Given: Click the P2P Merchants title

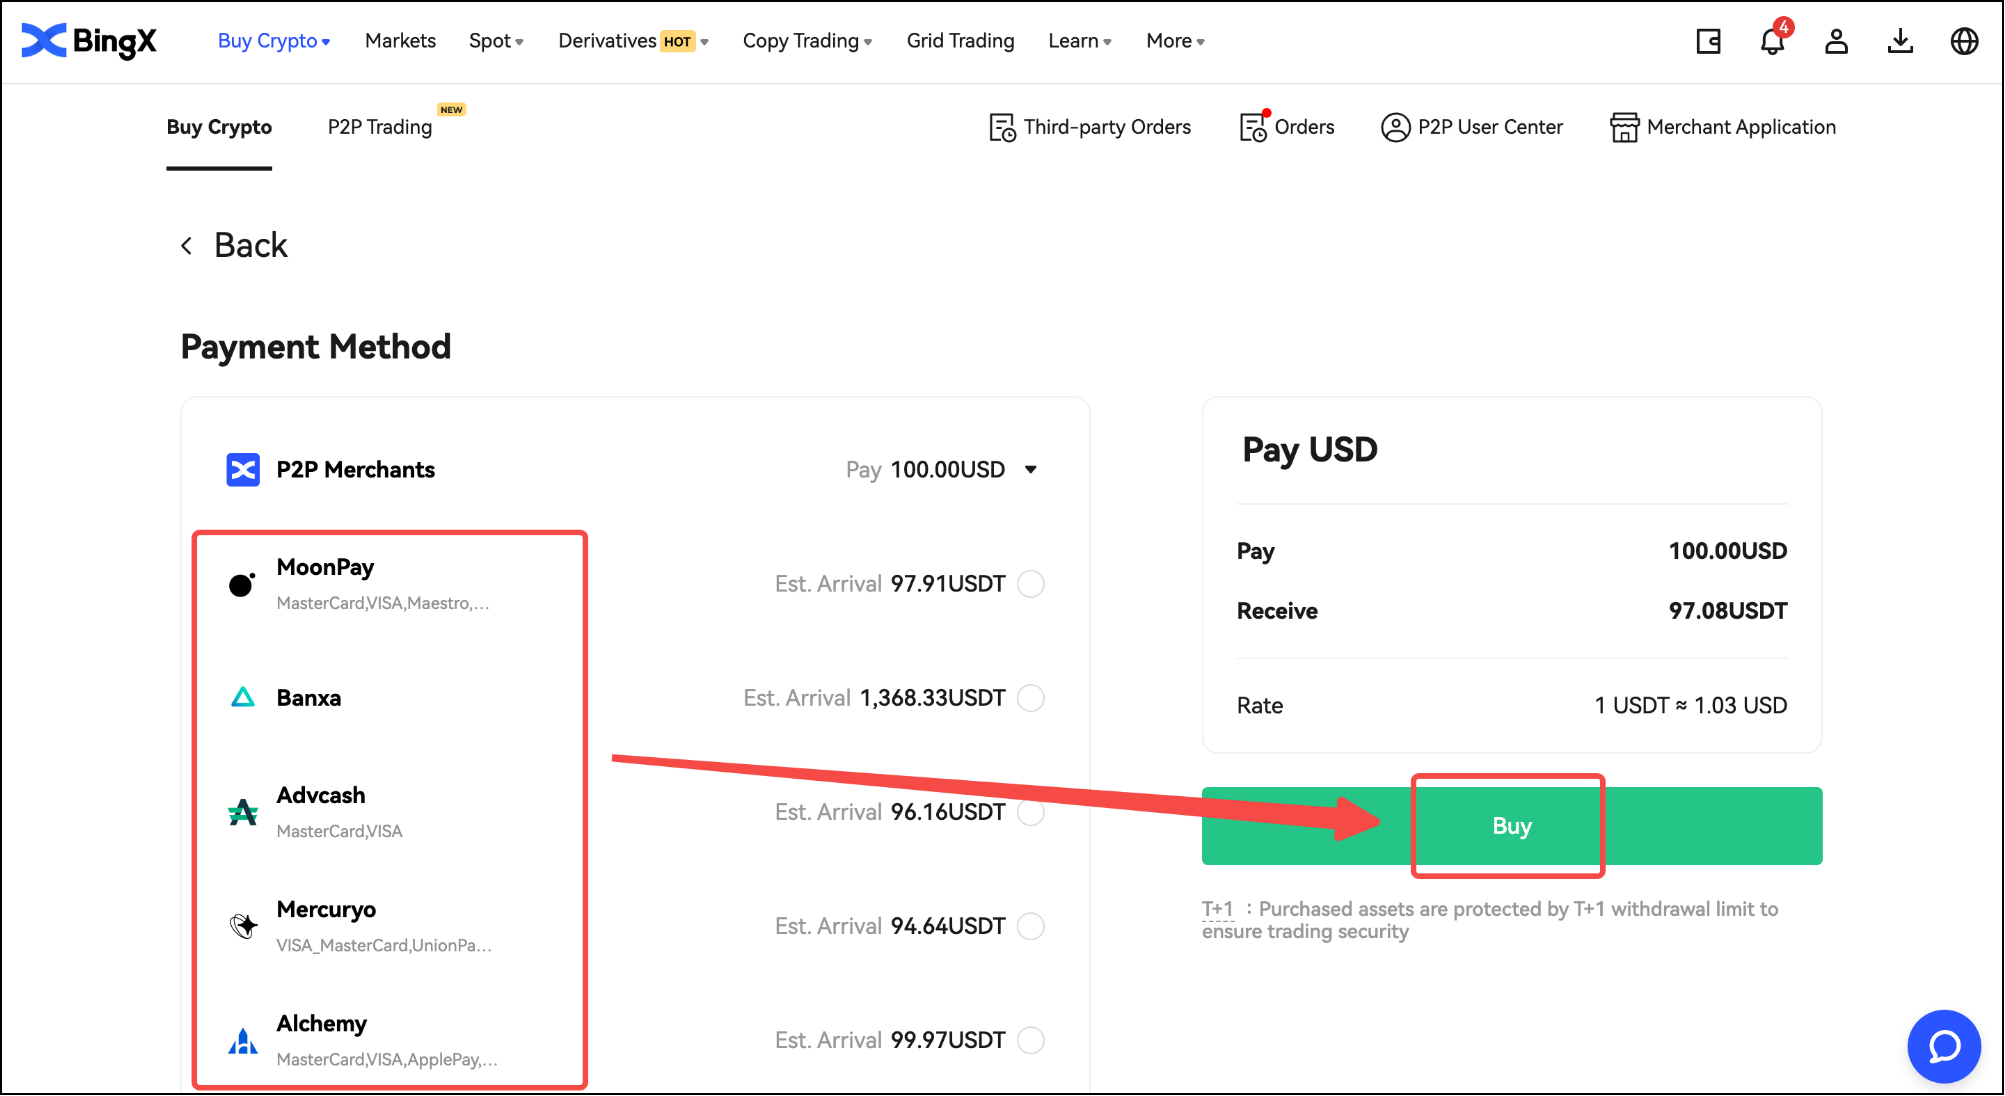Looking at the screenshot, I should (356, 470).
